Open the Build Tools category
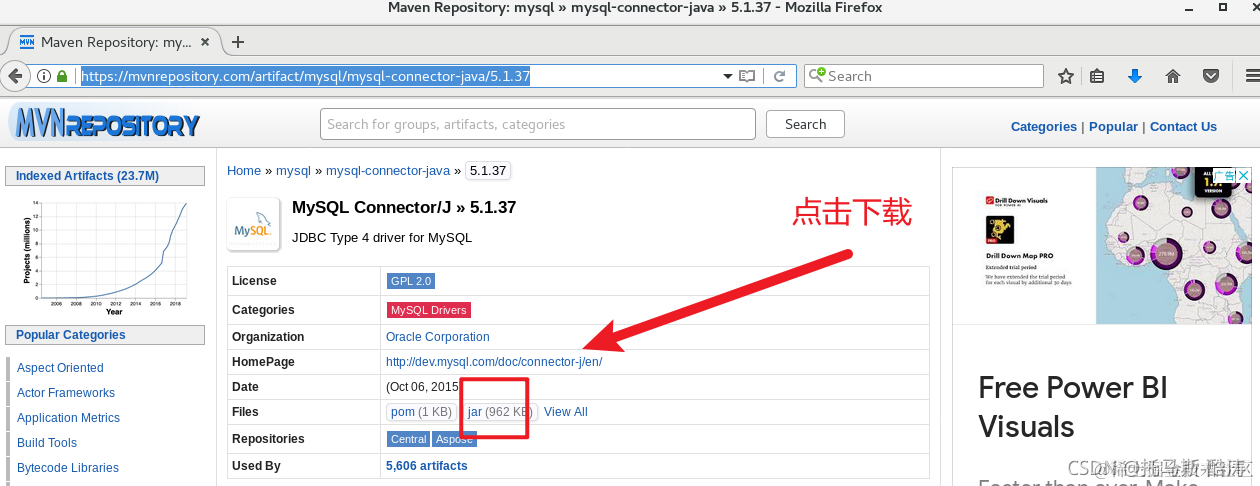The height and width of the screenshot is (486, 1260). 47,443
